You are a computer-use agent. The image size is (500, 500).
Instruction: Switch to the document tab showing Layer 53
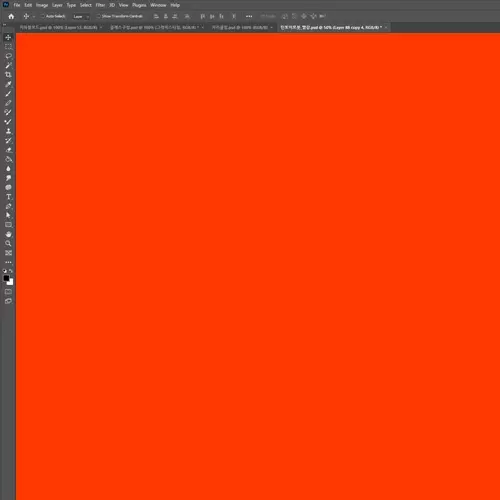coord(58,27)
